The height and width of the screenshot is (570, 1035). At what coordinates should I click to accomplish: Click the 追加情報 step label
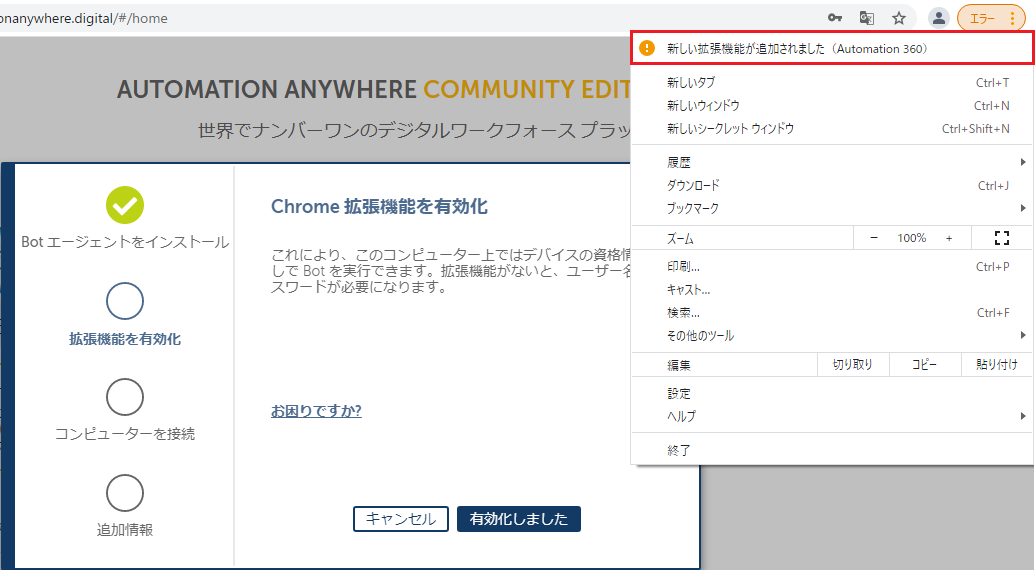tap(125, 530)
